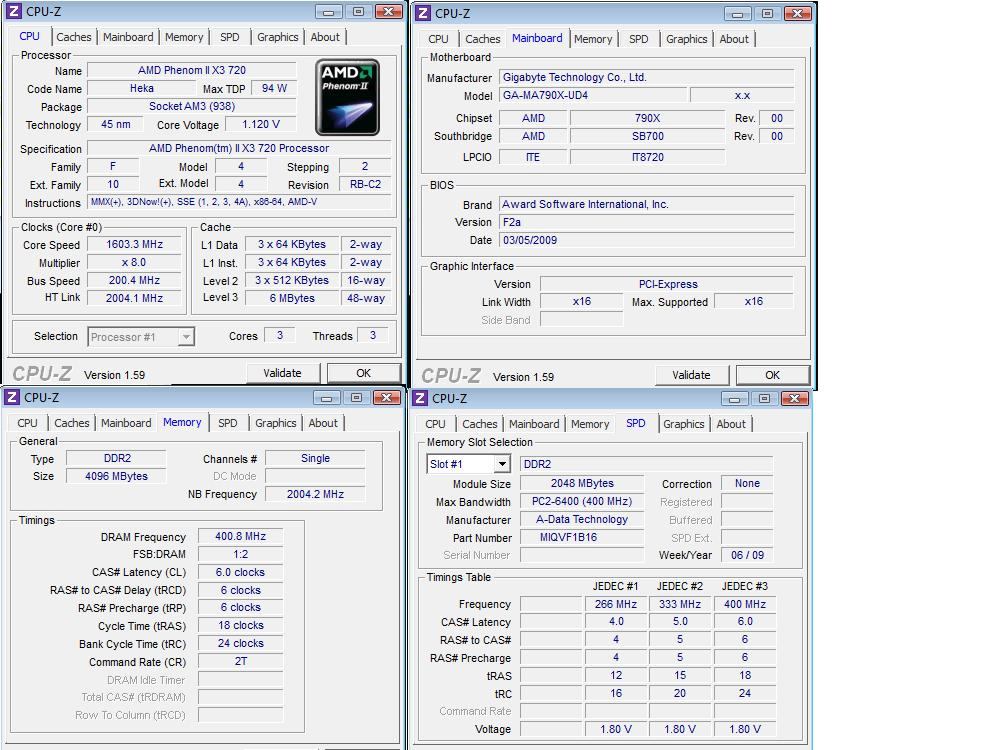Click the SB700 southbridge value
The width and height of the screenshot is (1000, 750).
pyautogui.click(x=647, y=136)
